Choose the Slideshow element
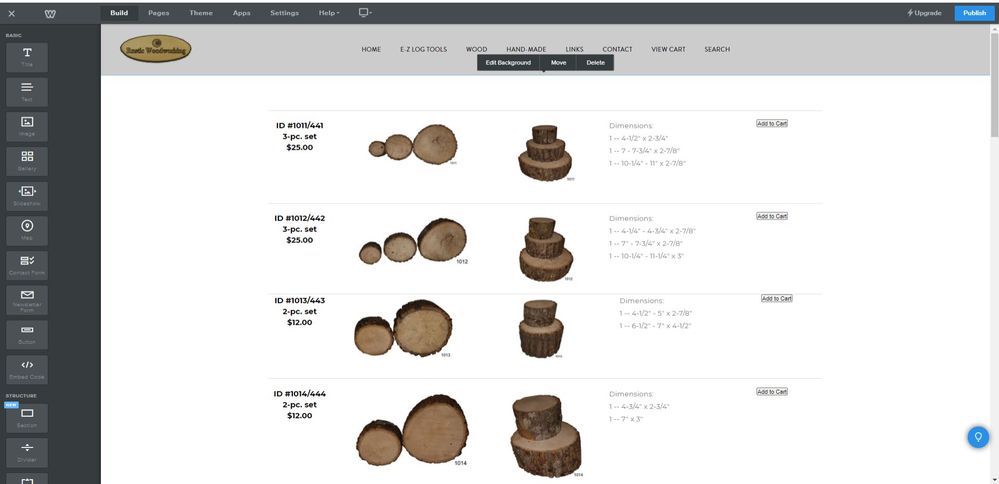Screen dimensions: 999x484 coord(27,194)
